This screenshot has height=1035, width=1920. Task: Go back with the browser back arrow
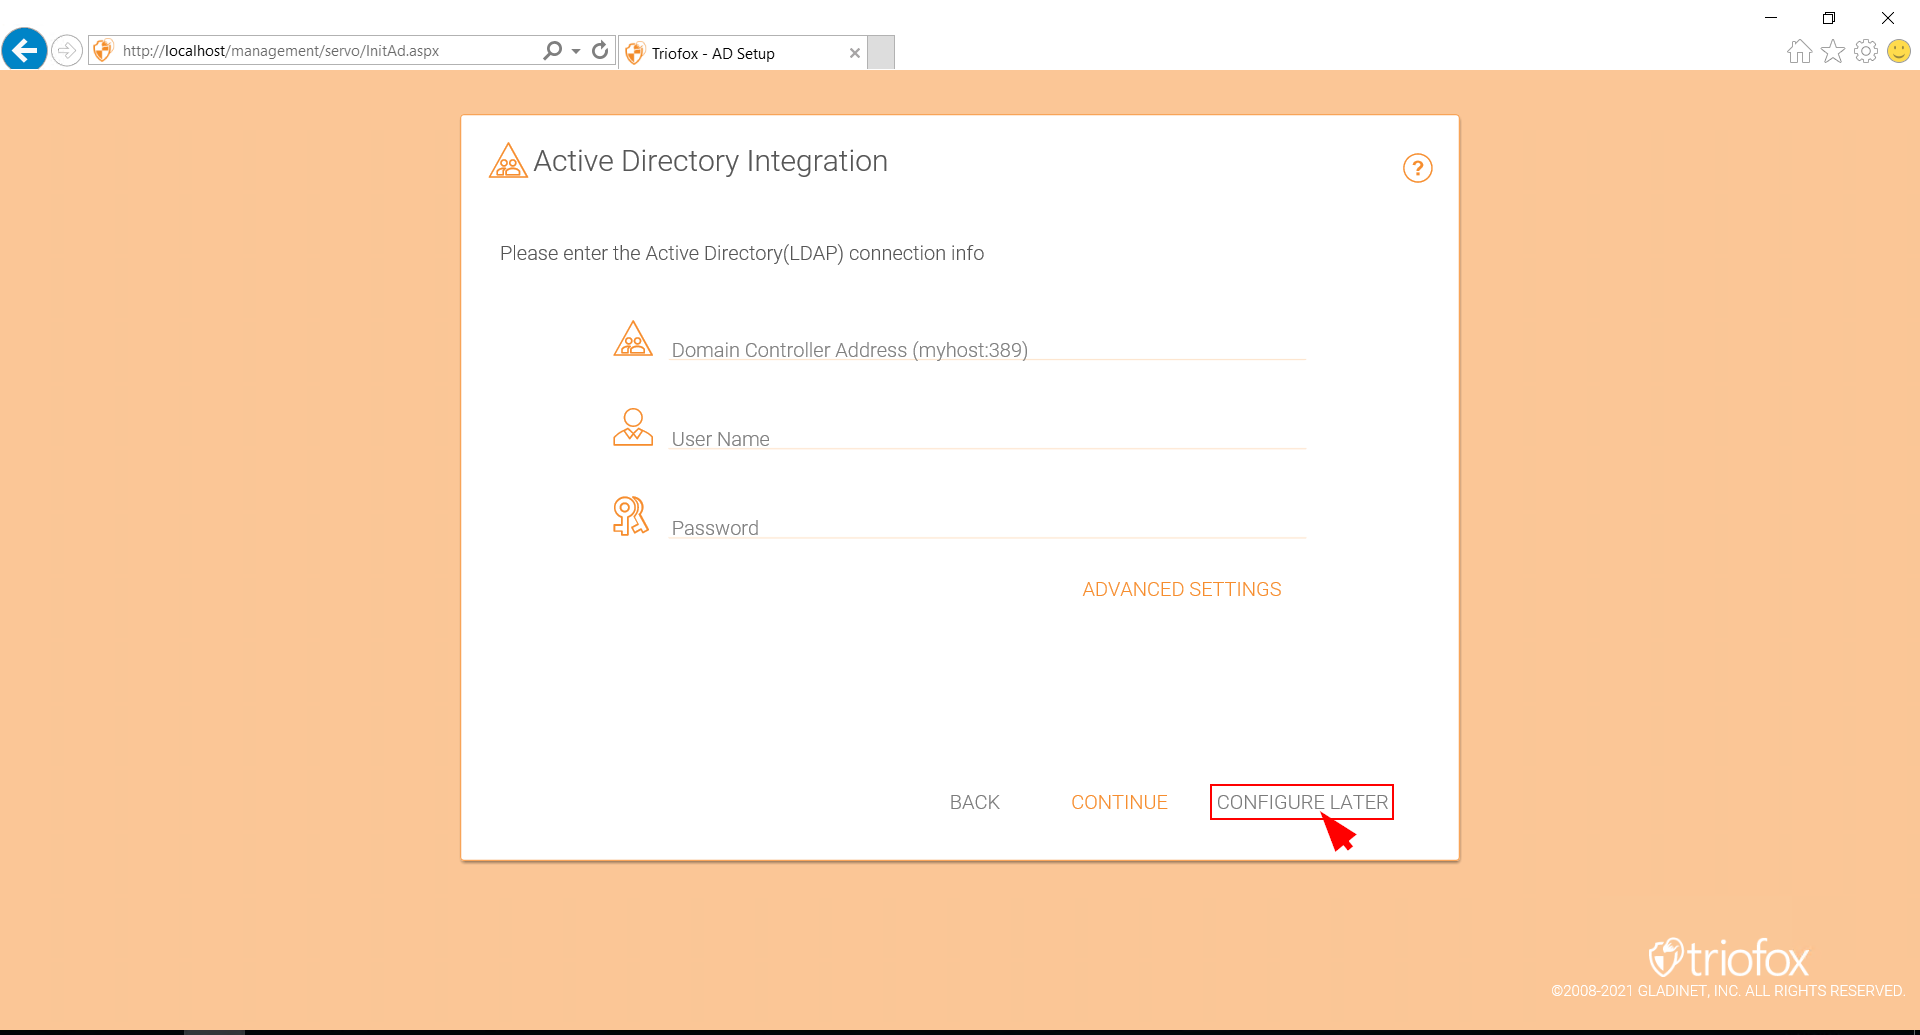click(25, 49)
